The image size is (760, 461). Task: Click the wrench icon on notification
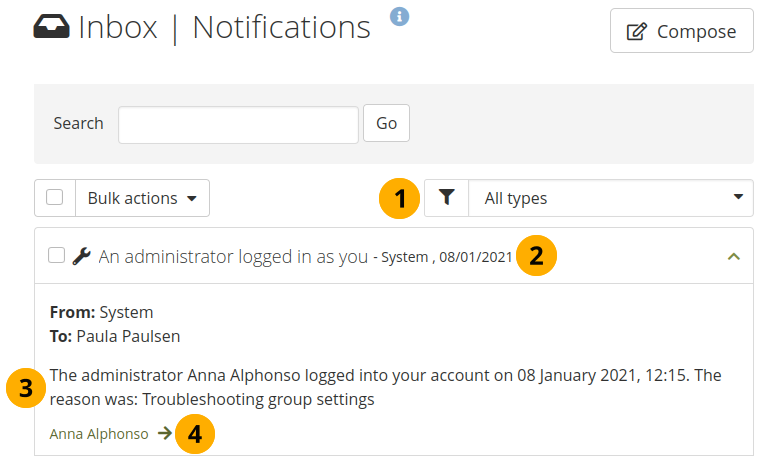81,256
